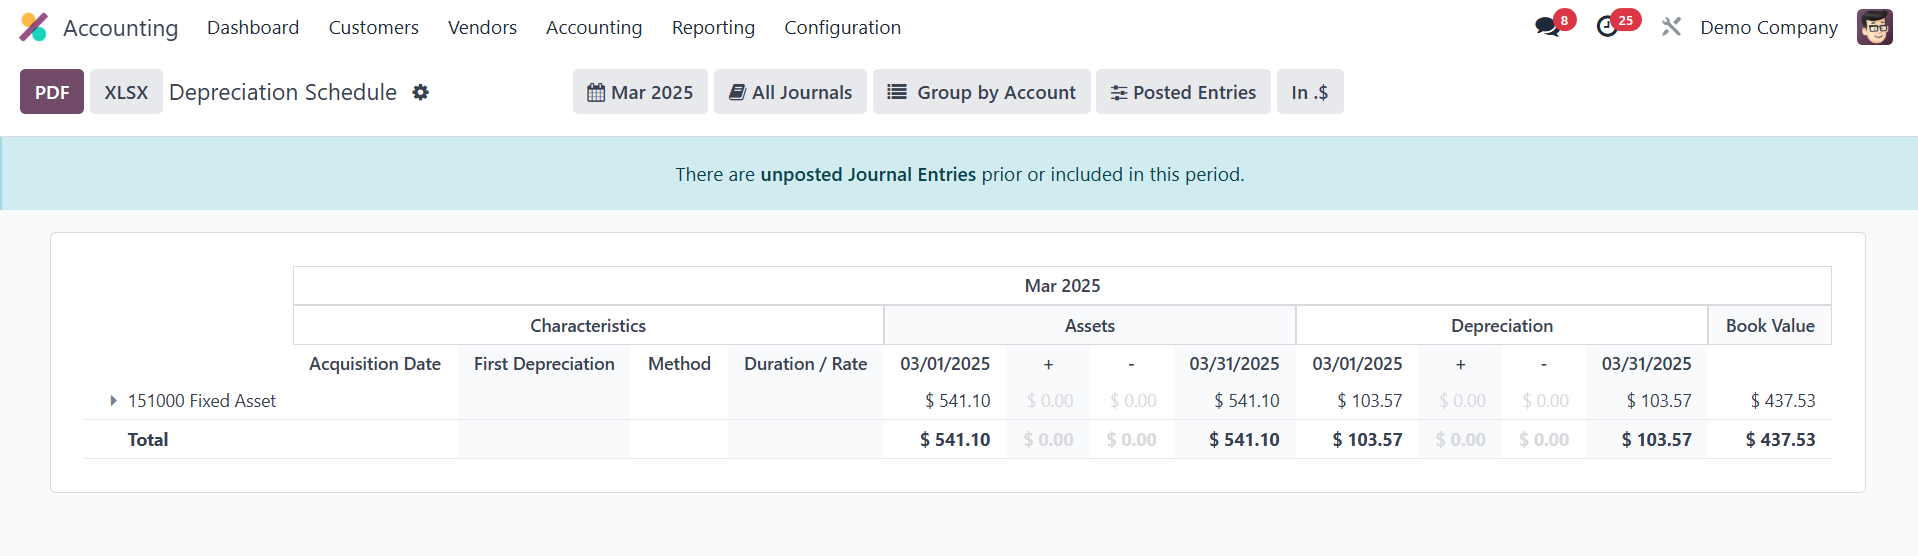The width and height of the screenshot is (1918, 556).
Task: Open the messages chat bubble icon
Action: 1547,27
